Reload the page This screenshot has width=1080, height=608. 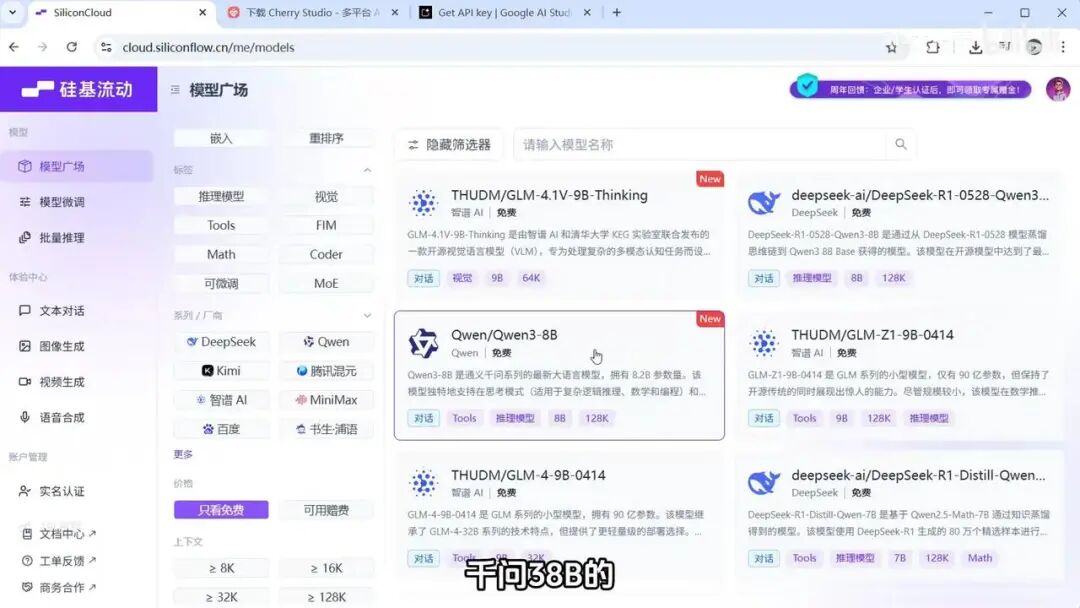point(72,47)
